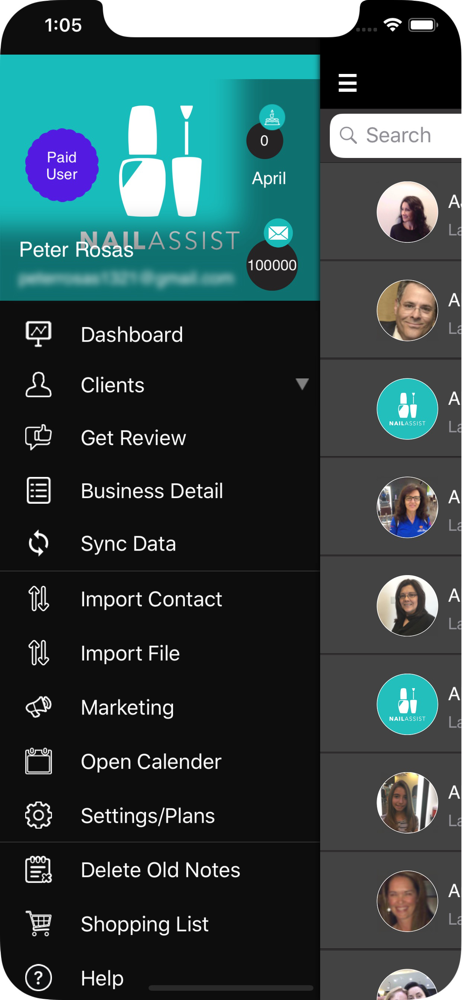Toggle the hamburger menu button

[348, 83]
